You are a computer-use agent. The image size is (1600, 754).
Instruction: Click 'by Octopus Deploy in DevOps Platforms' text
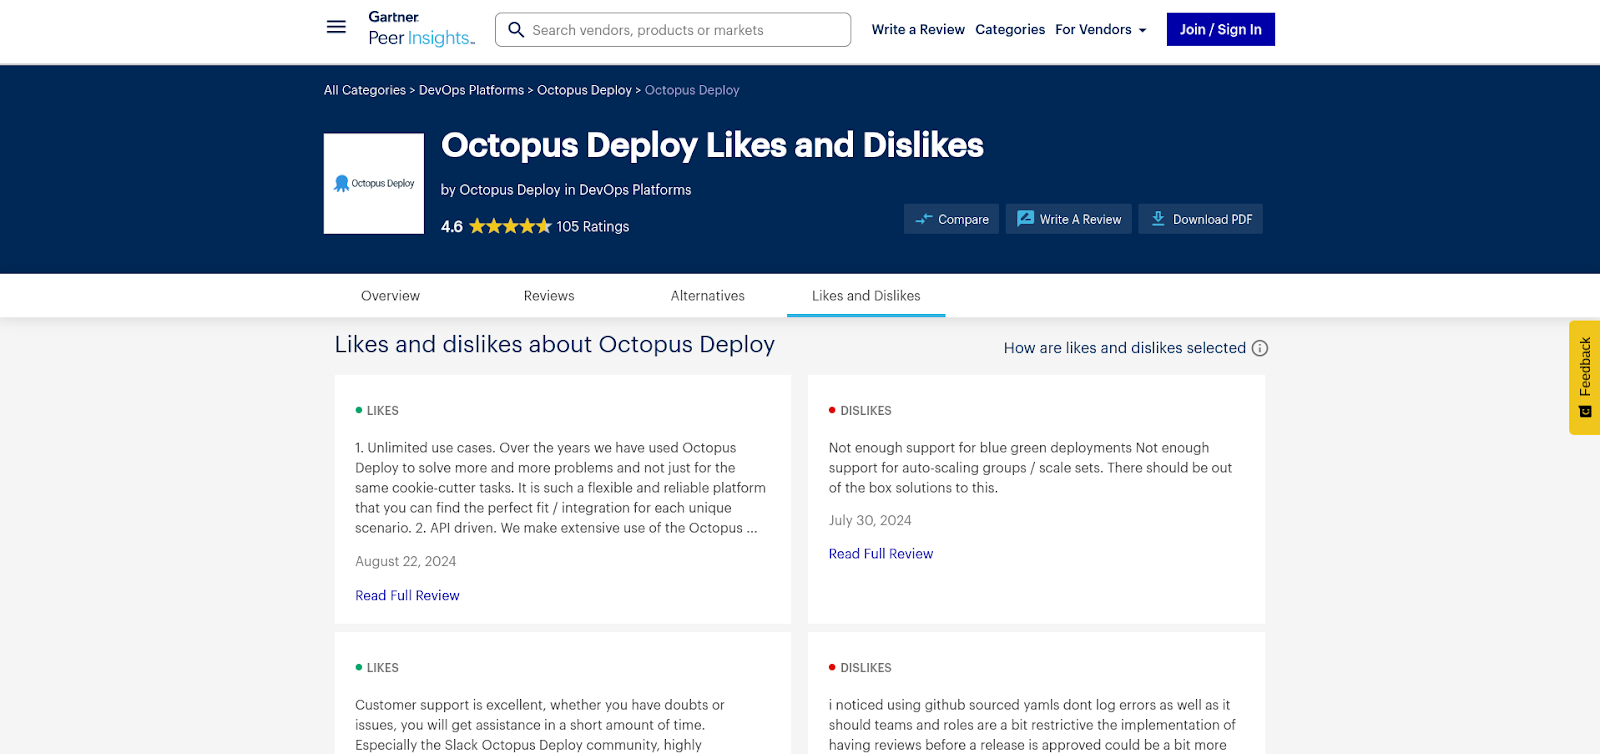click(x=566, y=190)
